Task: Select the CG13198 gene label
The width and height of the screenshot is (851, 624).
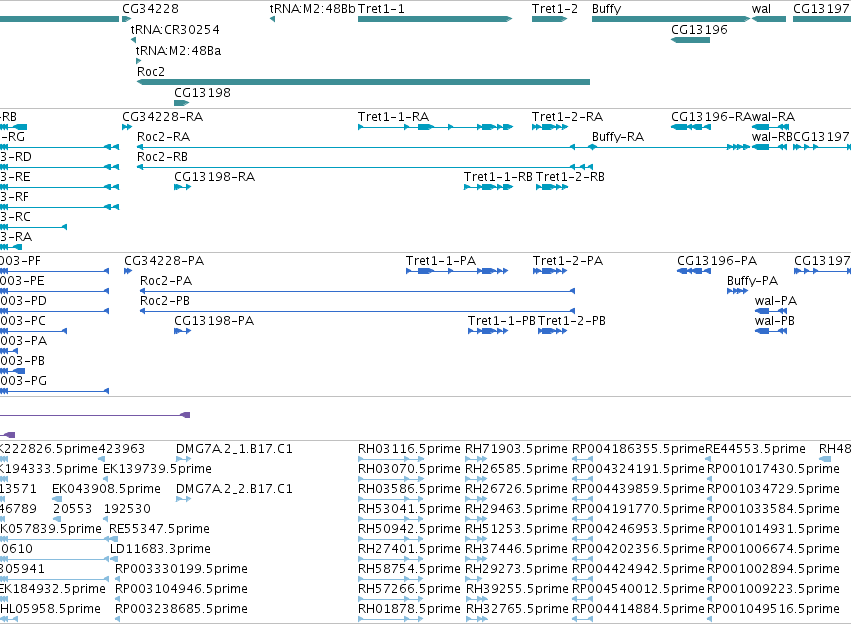Action: pyautogui.click(x=202, y=92)
